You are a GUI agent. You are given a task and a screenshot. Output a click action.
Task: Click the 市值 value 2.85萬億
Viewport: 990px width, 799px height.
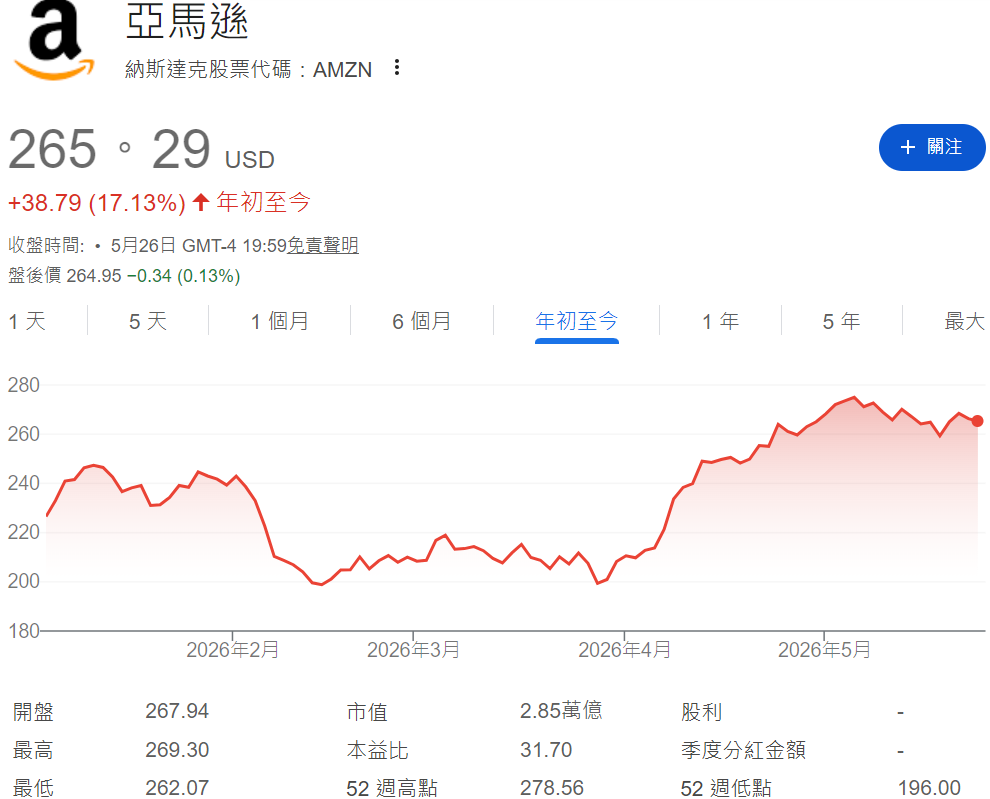(561, 711)
